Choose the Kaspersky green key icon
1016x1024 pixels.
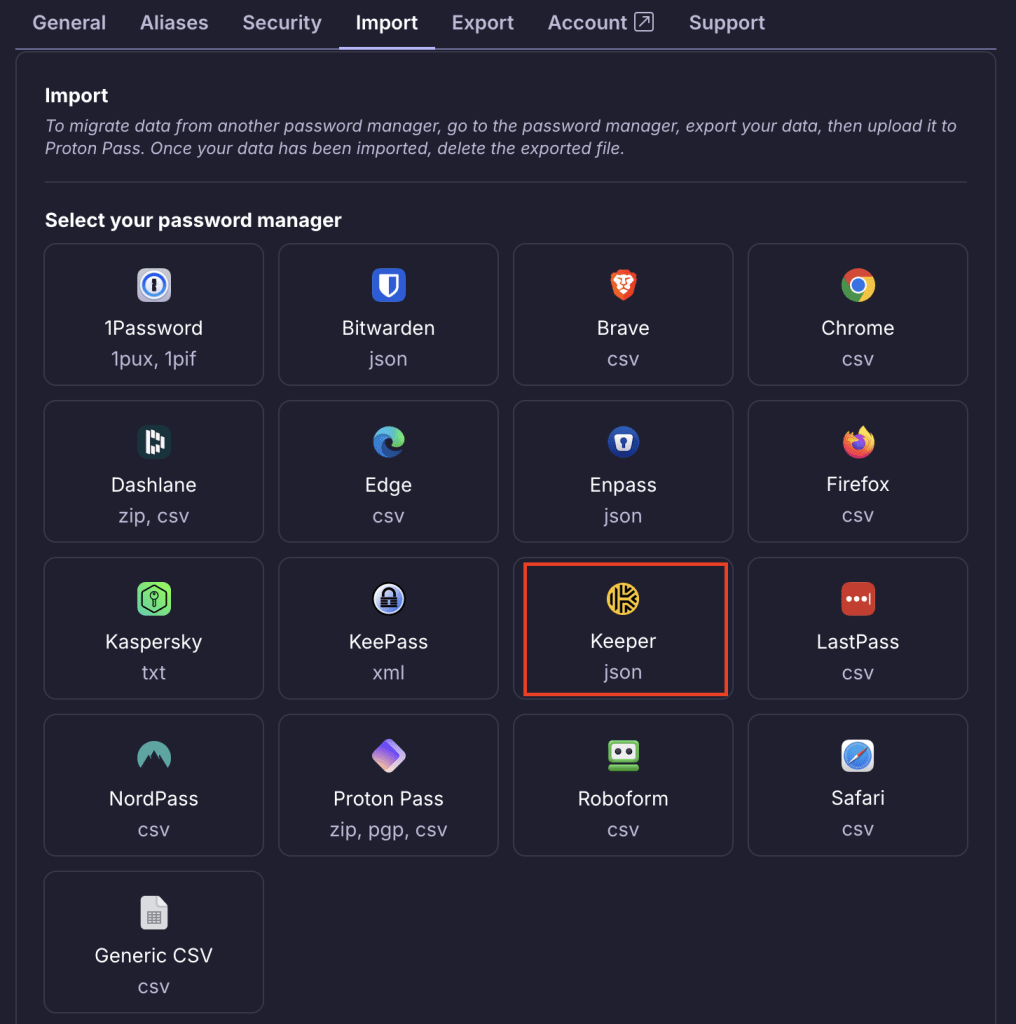pos(153,599)
